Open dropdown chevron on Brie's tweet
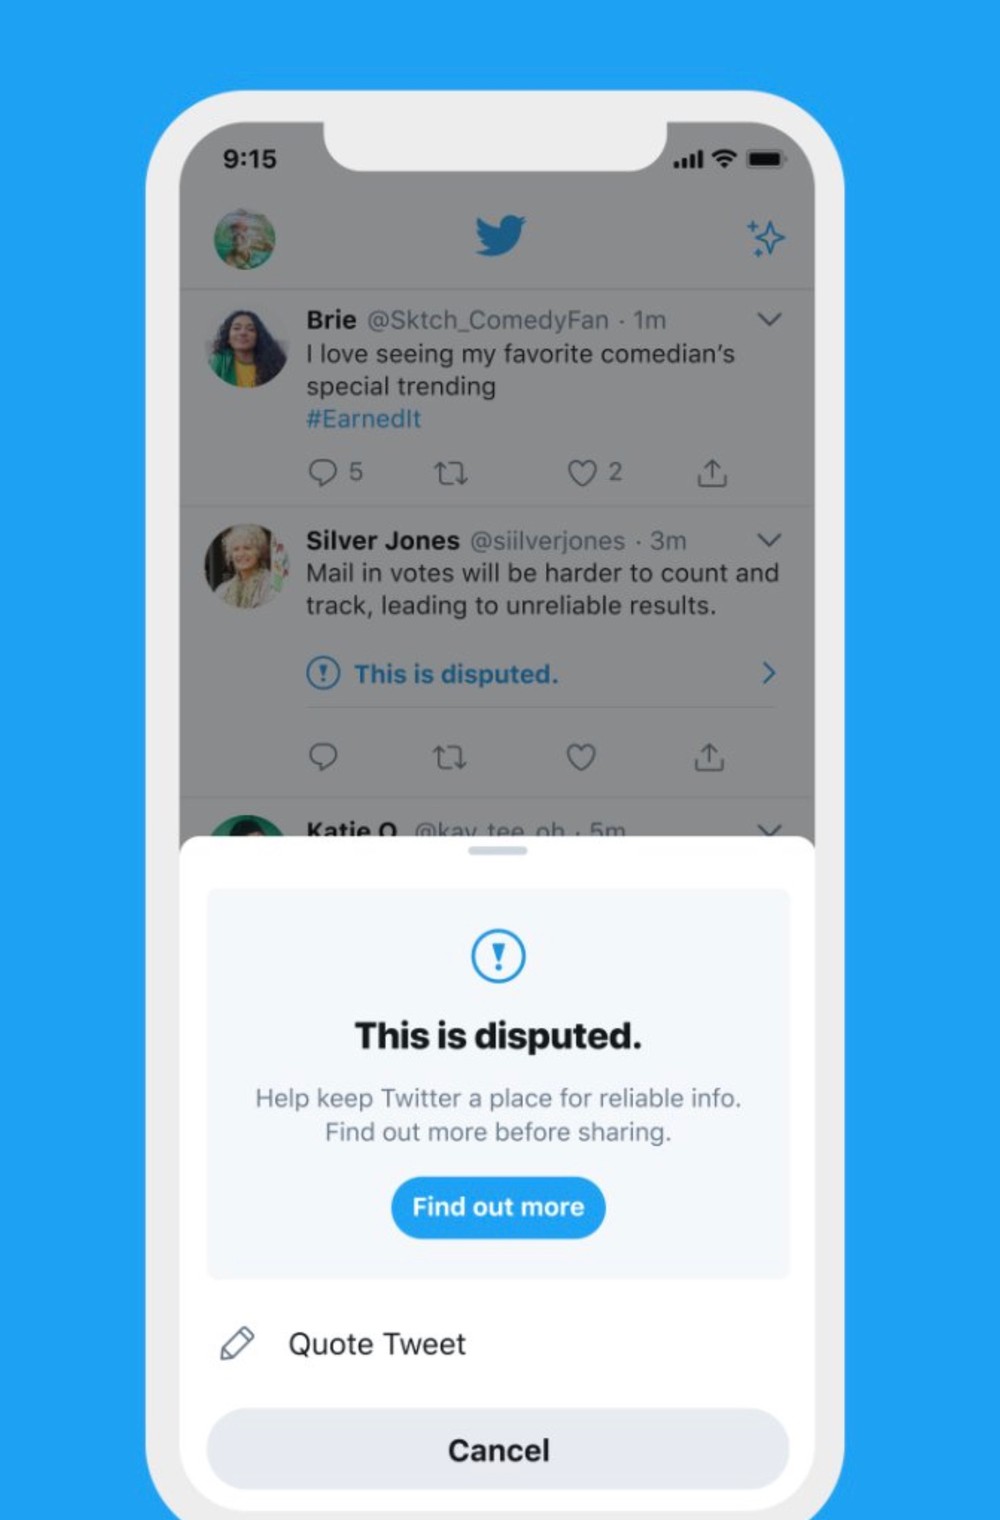The image size is (1000, 1520). pyautogui.click(x=768, y=320)
